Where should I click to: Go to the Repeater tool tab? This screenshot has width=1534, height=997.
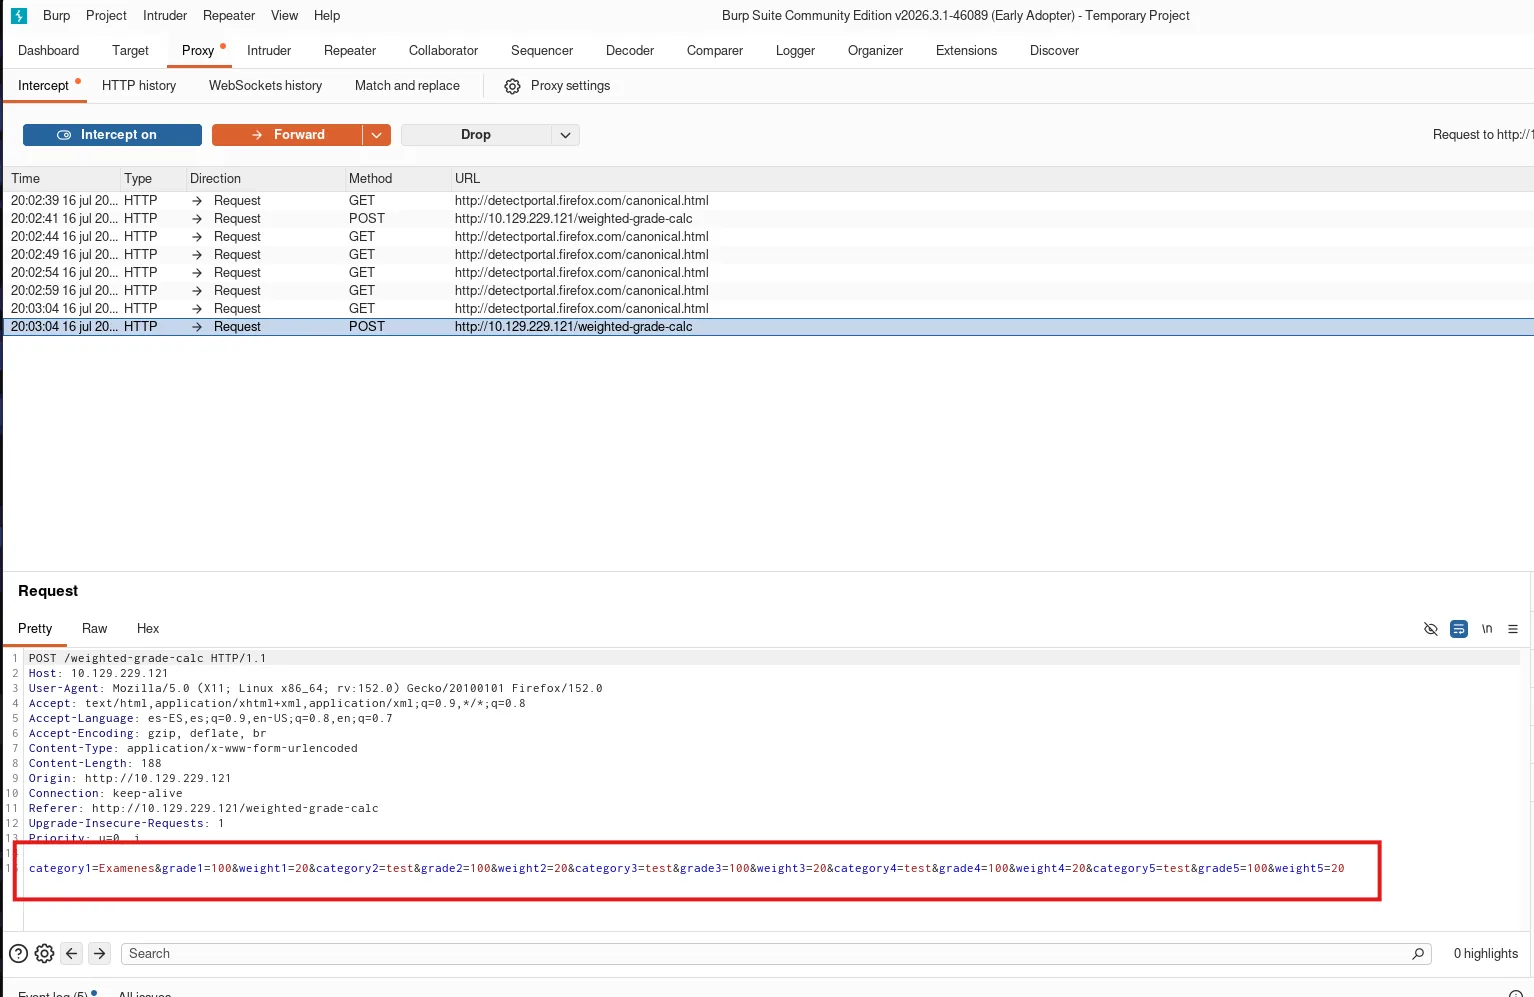coord(350,51)
